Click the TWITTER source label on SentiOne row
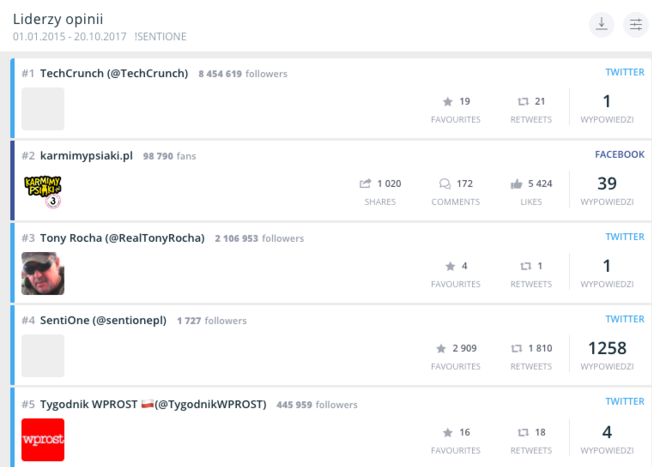The width and height of the screenshot is (652, 467). pyautogui.click(x=625, y=319)
